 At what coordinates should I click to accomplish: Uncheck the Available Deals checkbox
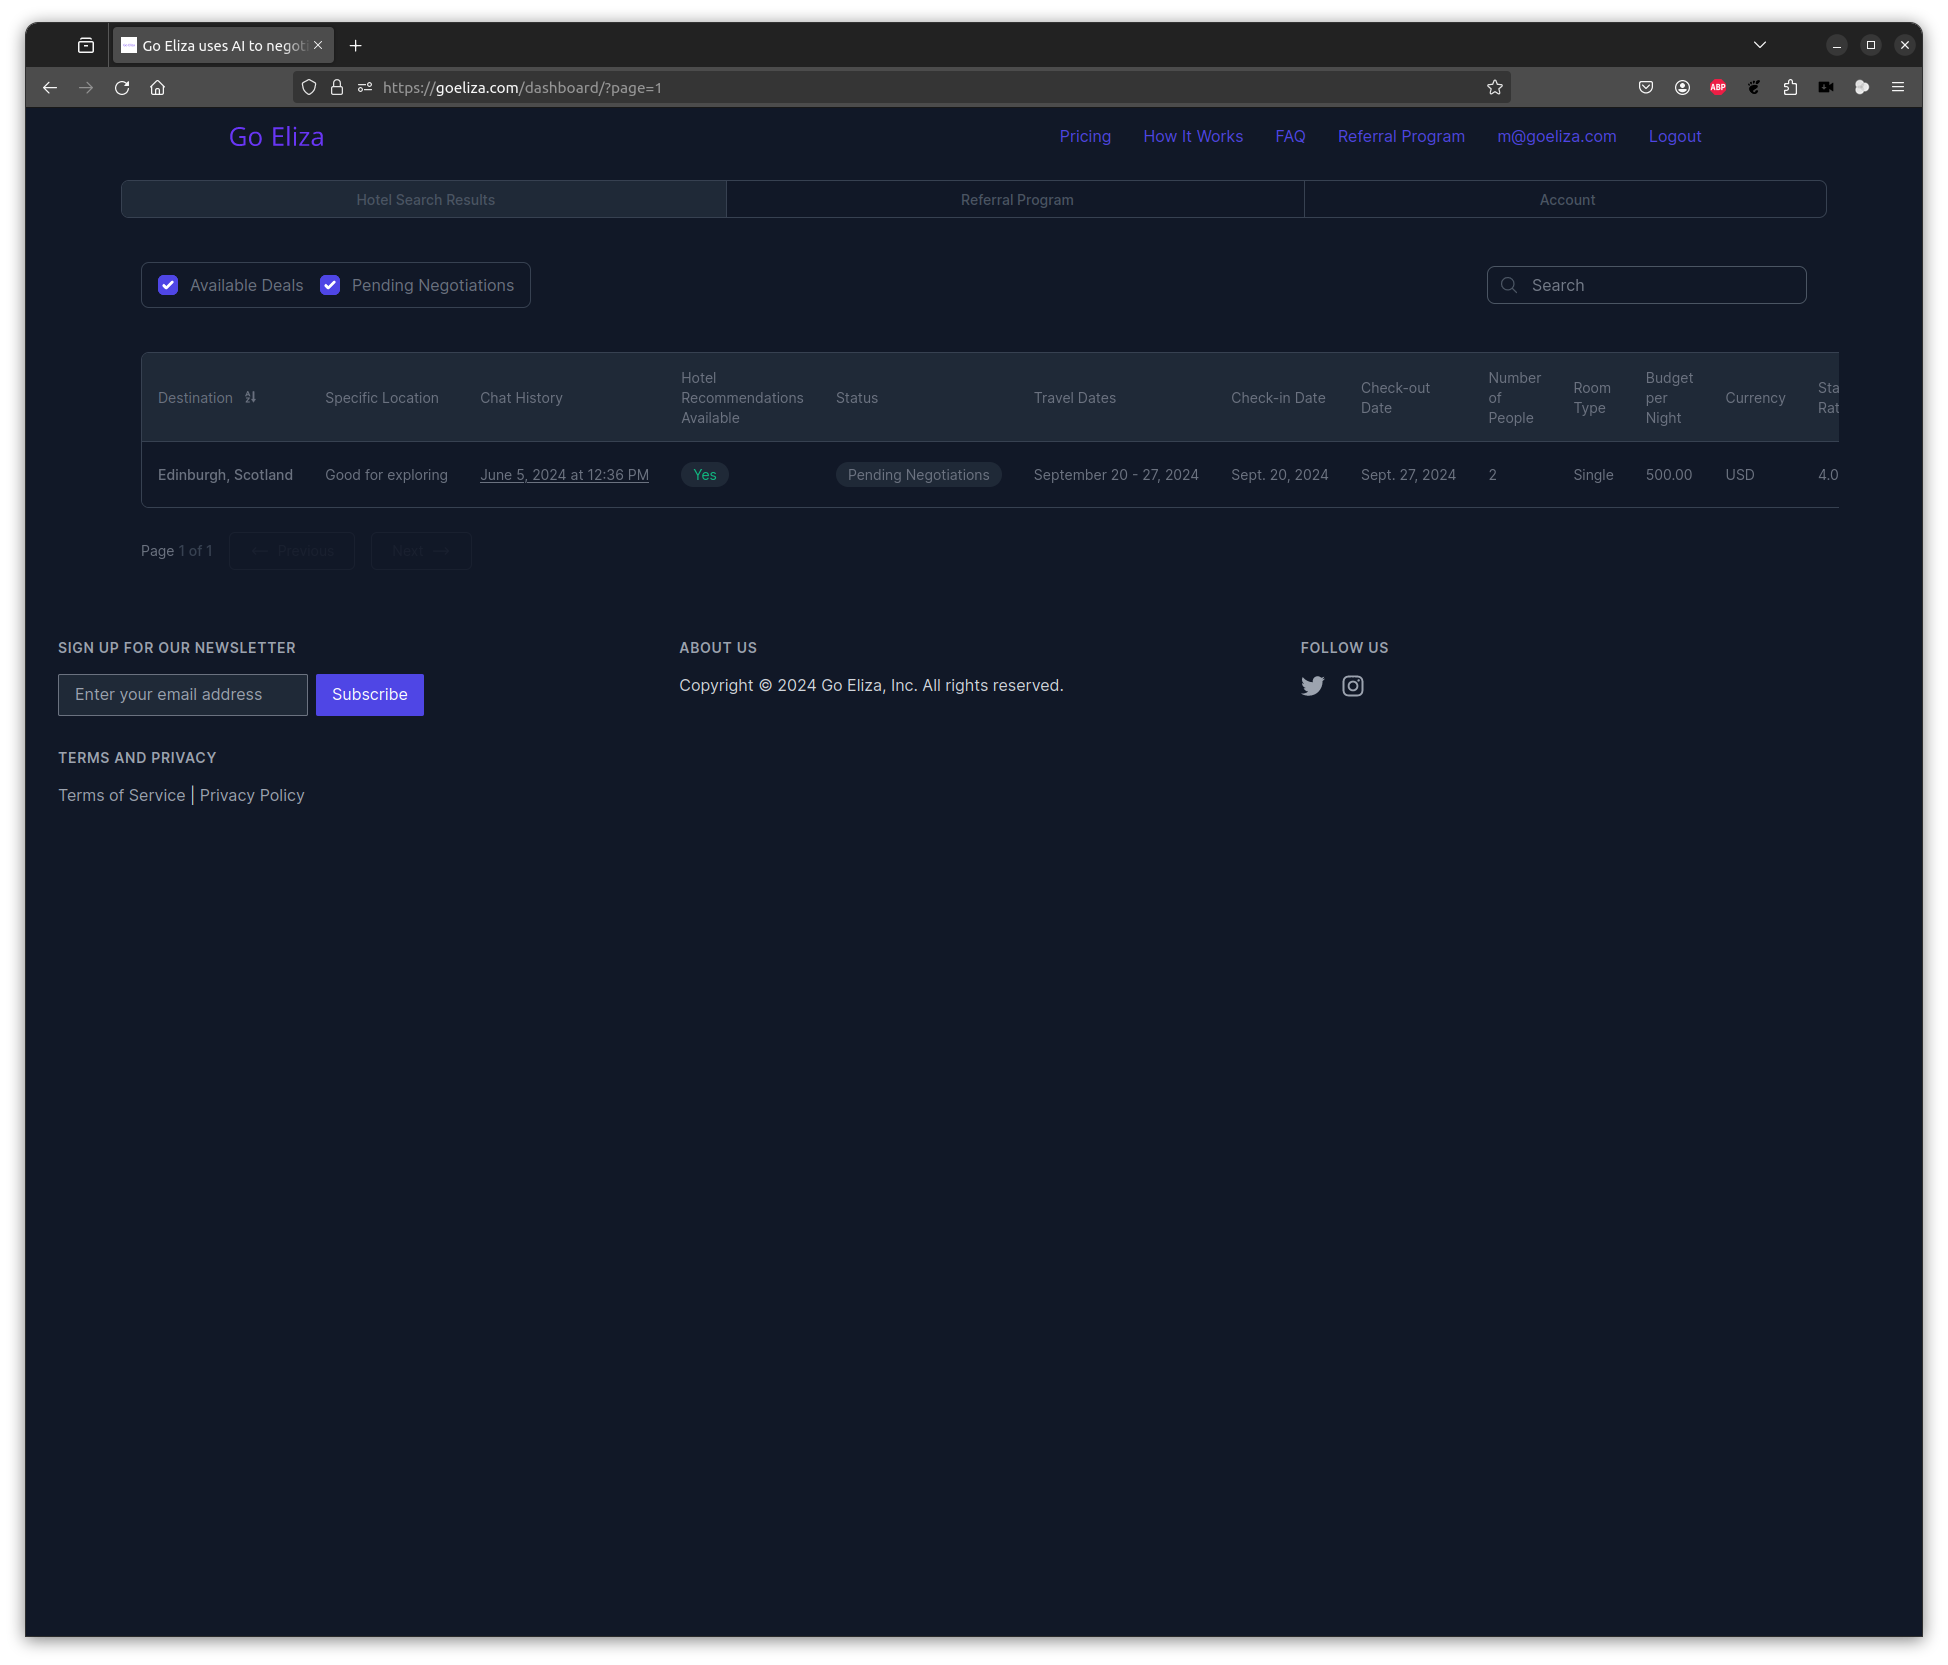pyautogui.click(x=168, y=285)
